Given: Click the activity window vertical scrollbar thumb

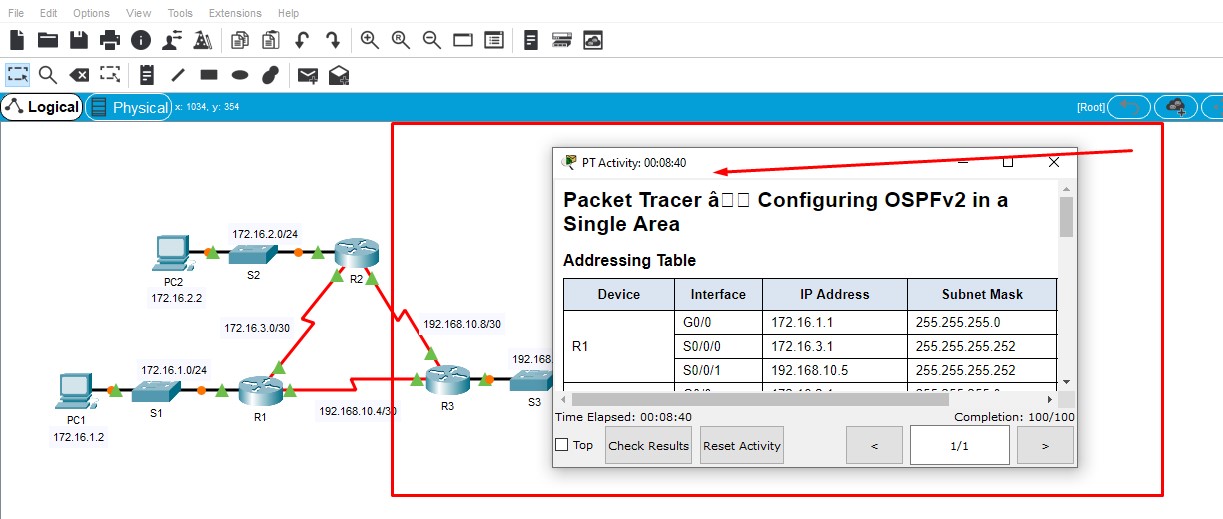Looking at the screenshot, I should pos(1066,217).
